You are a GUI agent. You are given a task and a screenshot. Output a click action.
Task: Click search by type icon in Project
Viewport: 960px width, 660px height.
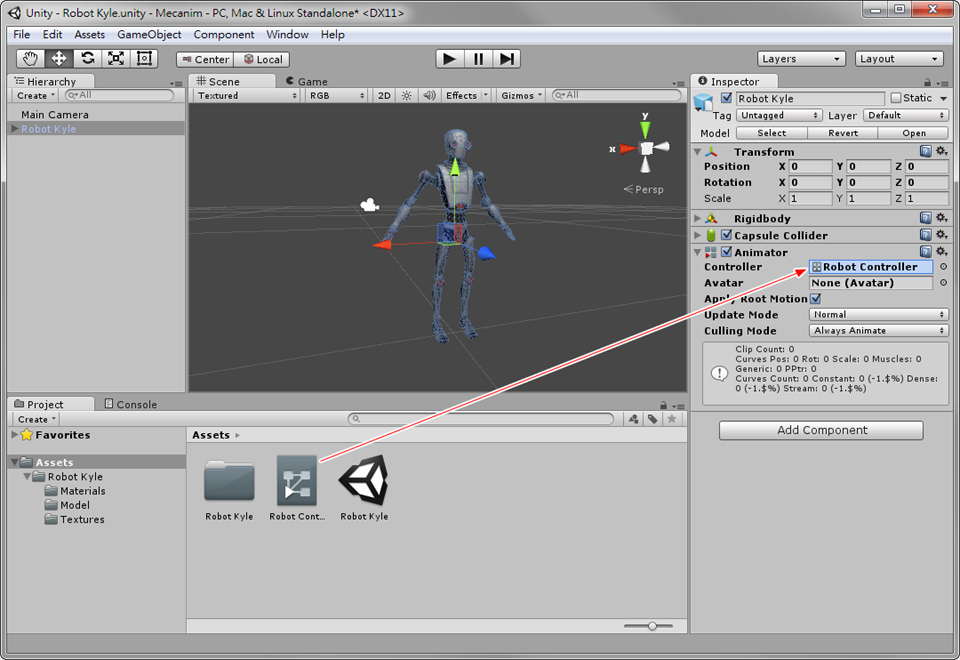634,419
